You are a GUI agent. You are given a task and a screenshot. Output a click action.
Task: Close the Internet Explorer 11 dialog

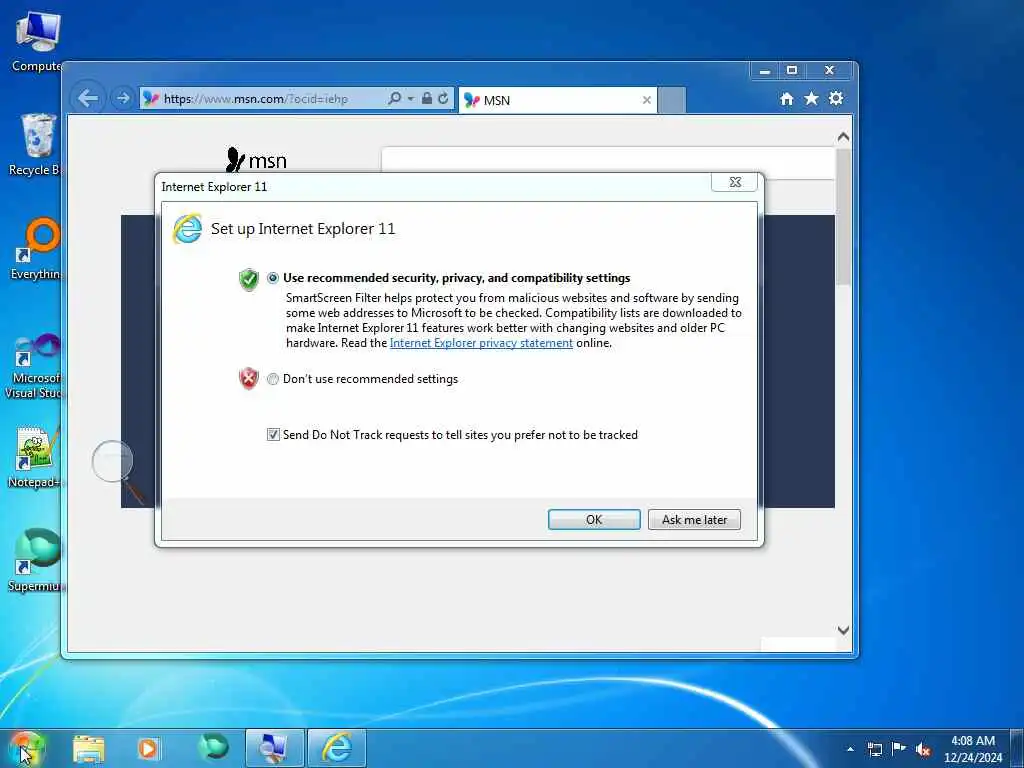[735, 182]
